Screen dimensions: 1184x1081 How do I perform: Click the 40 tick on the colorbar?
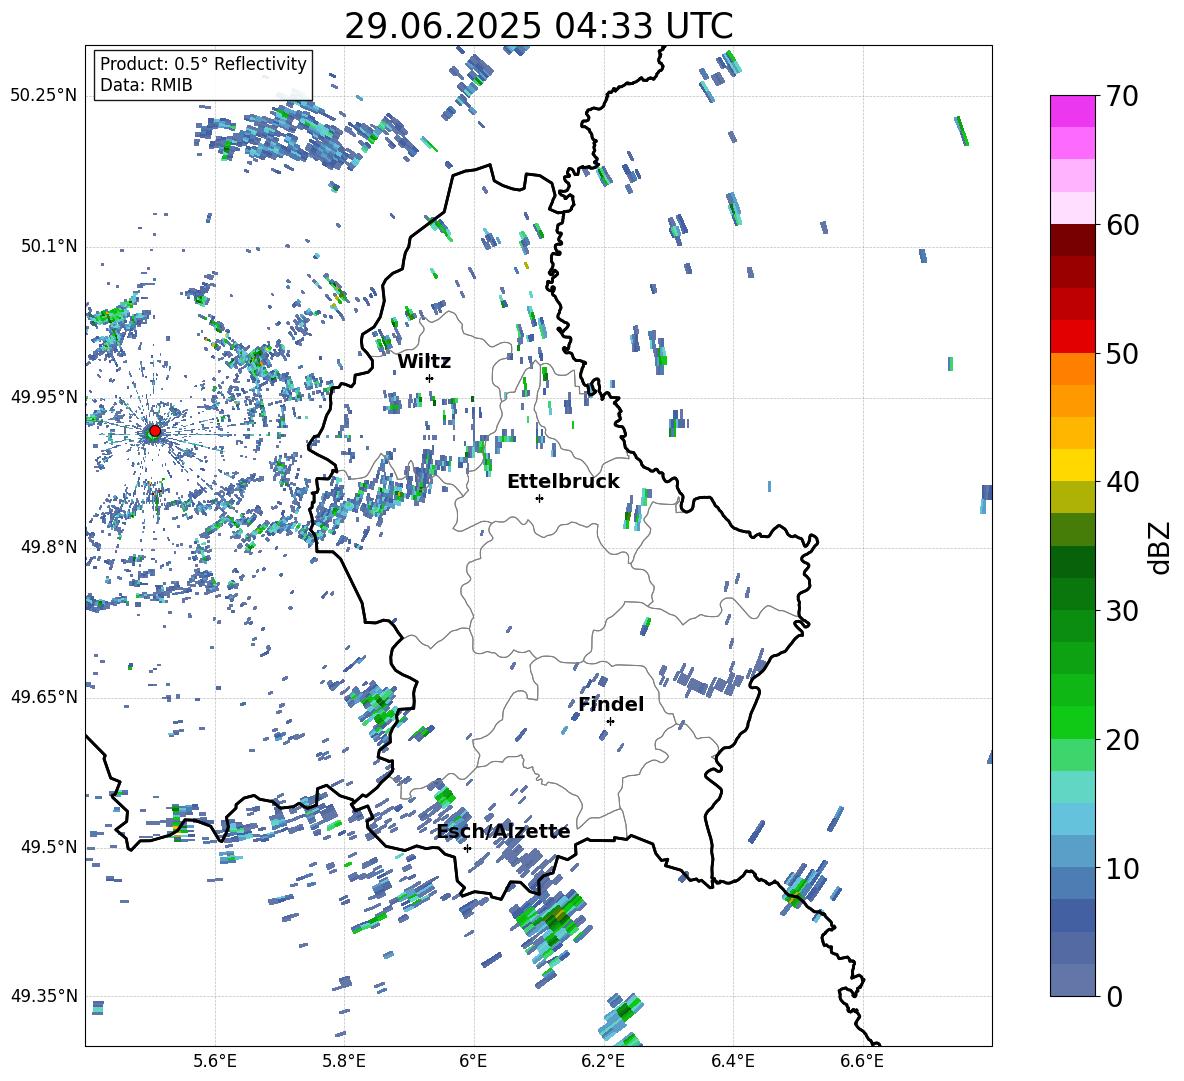coord(1121,482)
